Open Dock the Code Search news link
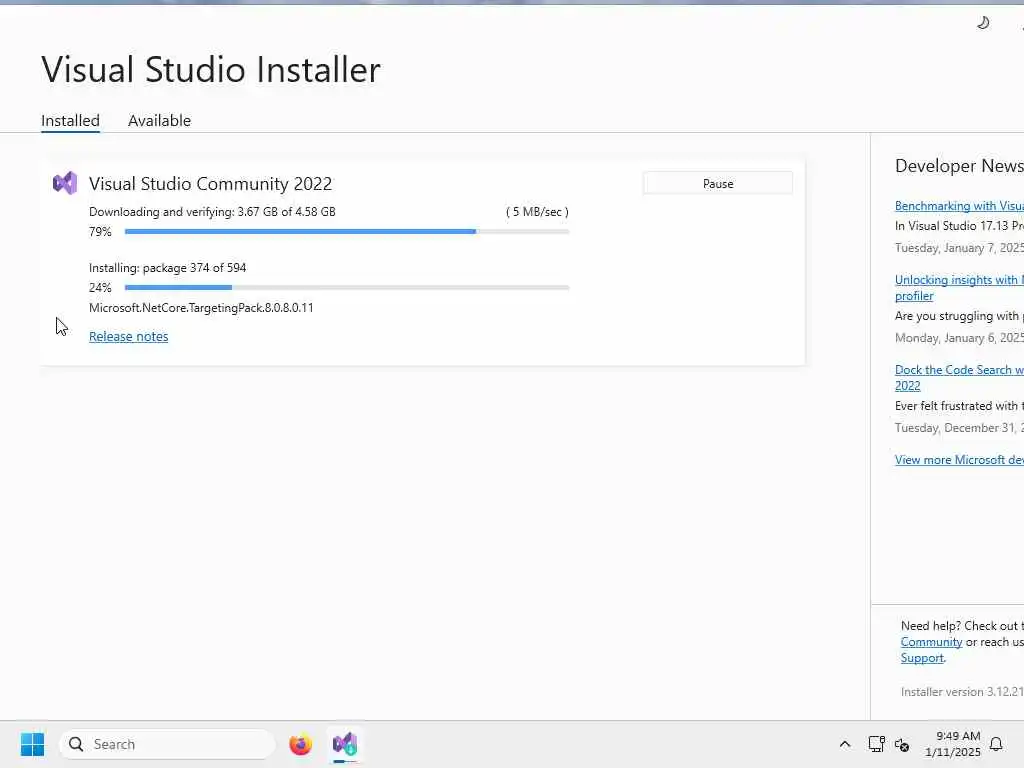1024x768 pixels. (959, 377)
